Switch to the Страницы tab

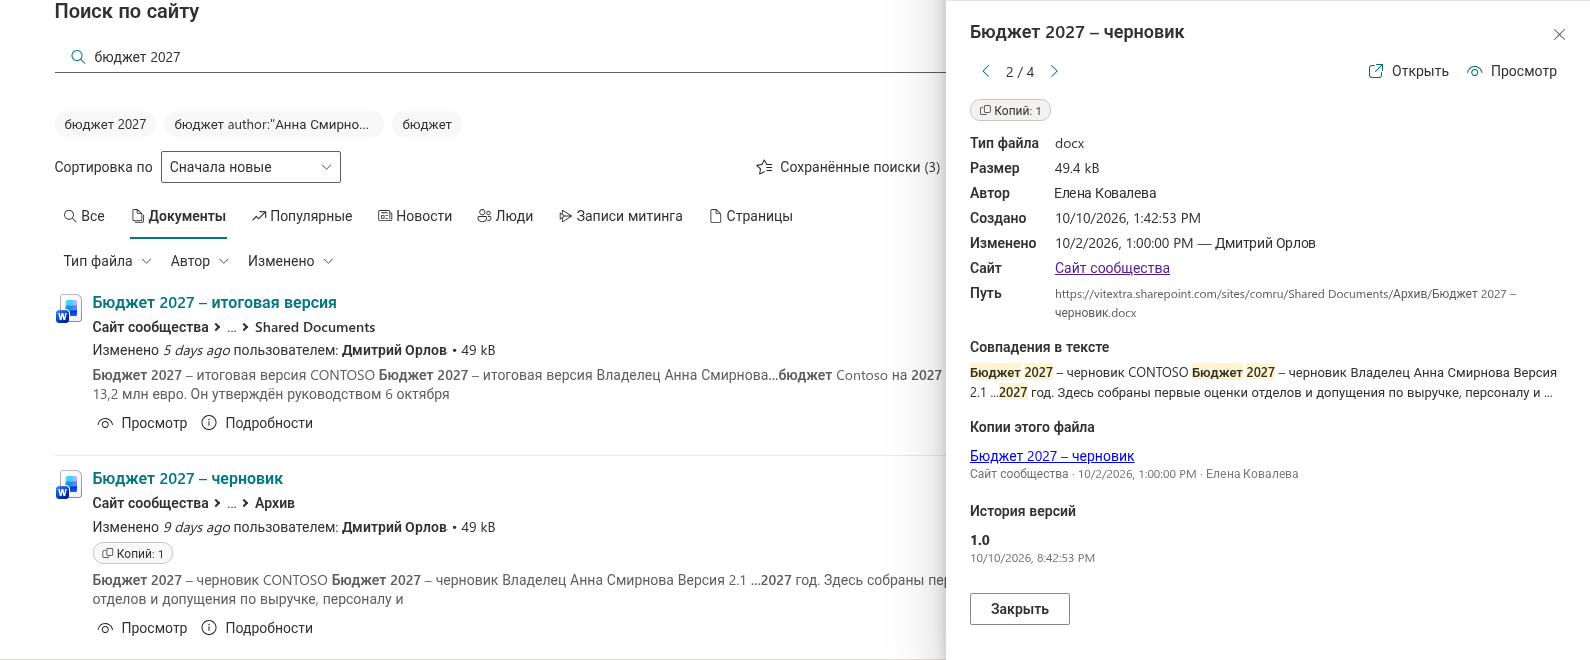coord(751,216)
